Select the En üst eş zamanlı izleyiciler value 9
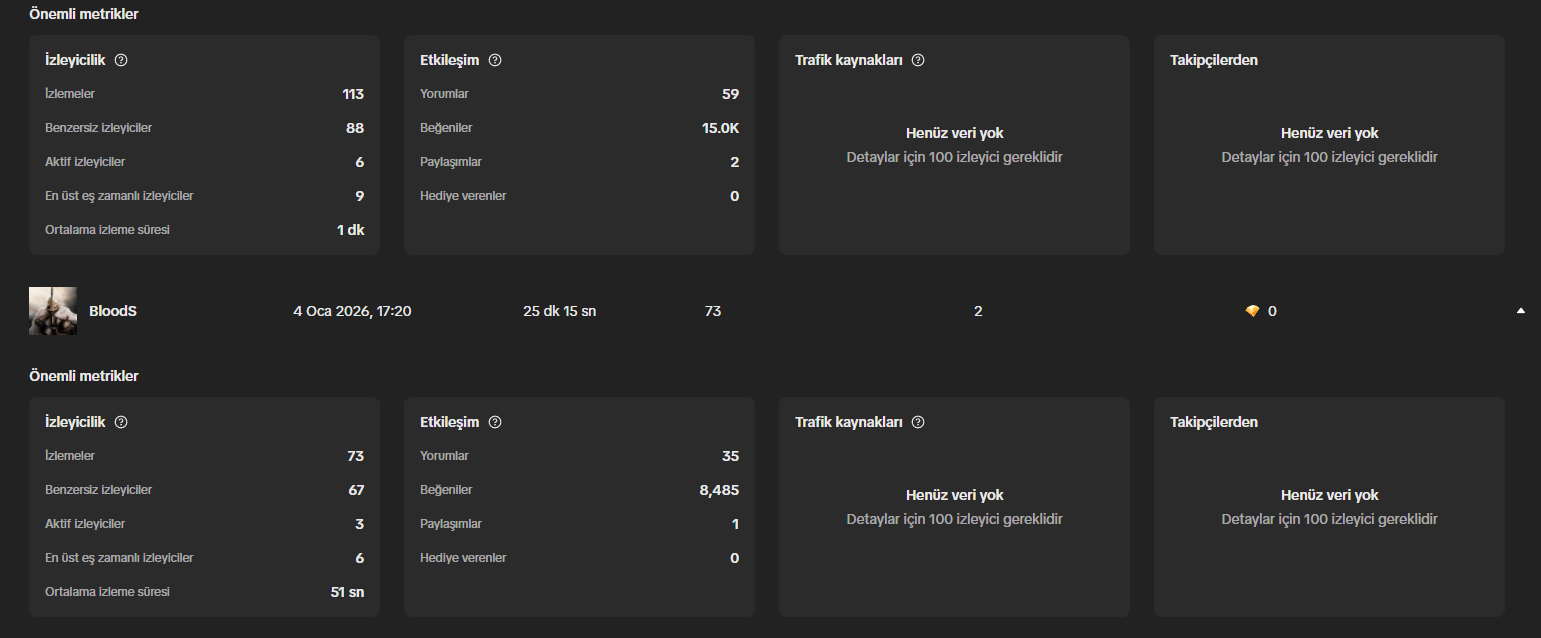Screen dimensions: 1541x638 tap(360, 196)
